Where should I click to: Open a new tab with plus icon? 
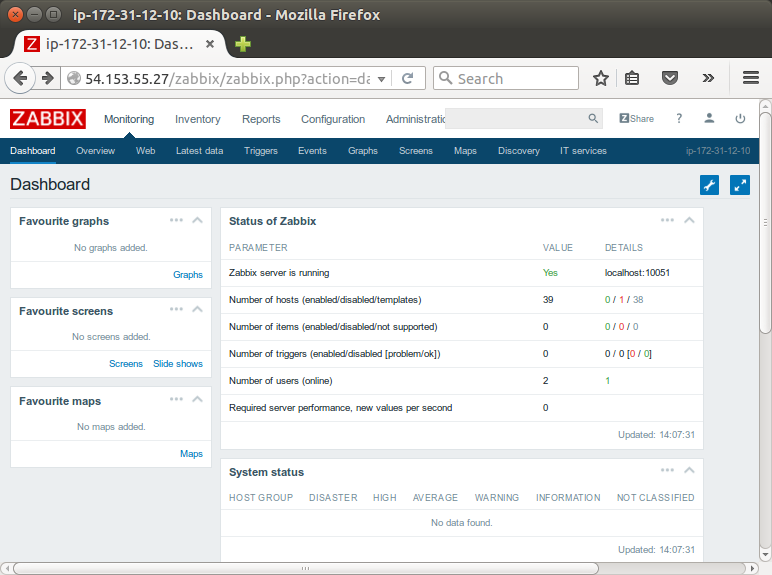pos(243,44)
